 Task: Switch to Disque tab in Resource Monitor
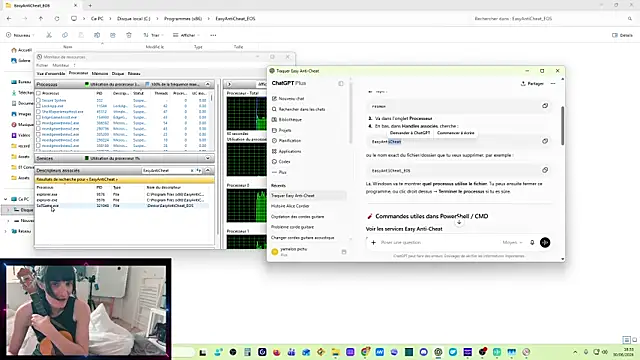[x=118, y=73]
